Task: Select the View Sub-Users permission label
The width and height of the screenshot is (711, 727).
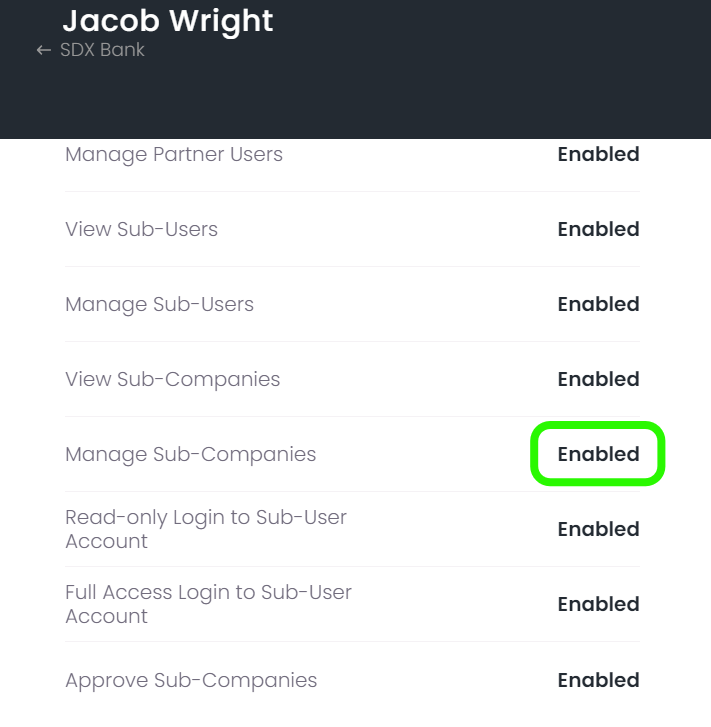Action: point(141,229)
